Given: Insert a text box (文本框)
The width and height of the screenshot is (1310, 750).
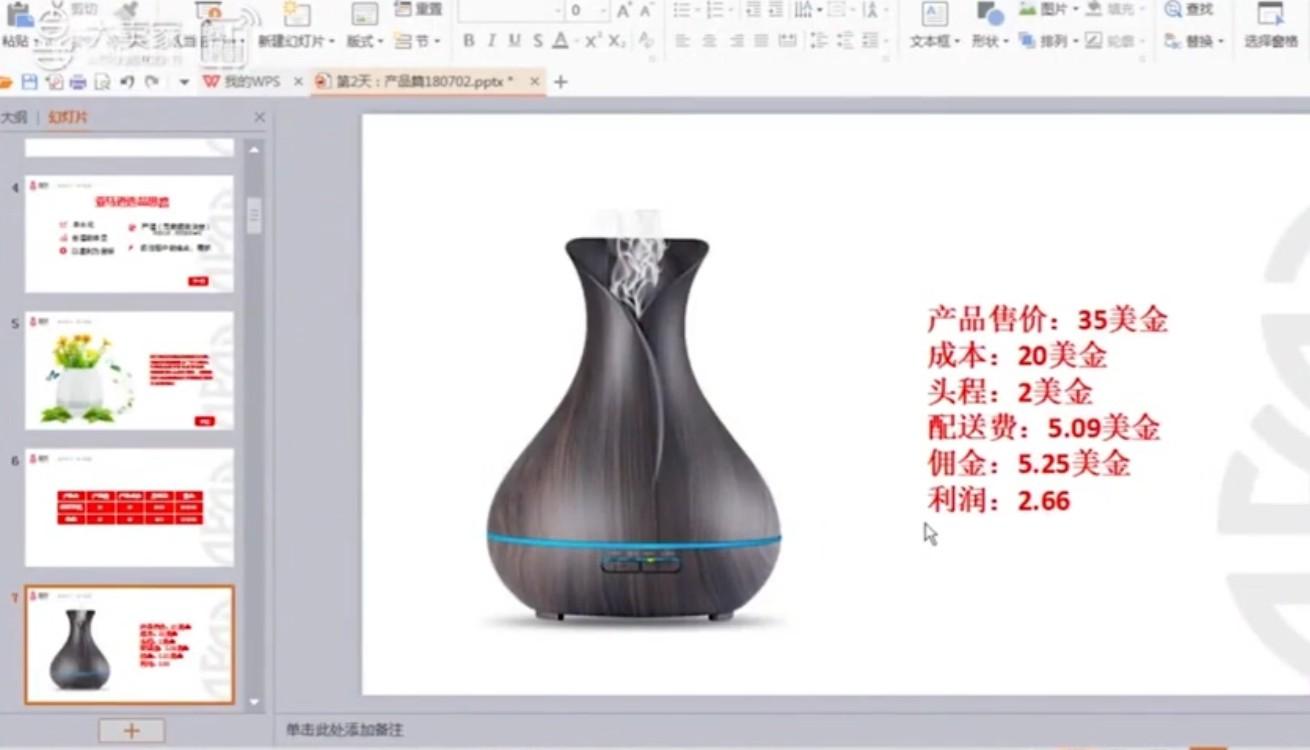Looking at the screenshot, I should [934, 26].
